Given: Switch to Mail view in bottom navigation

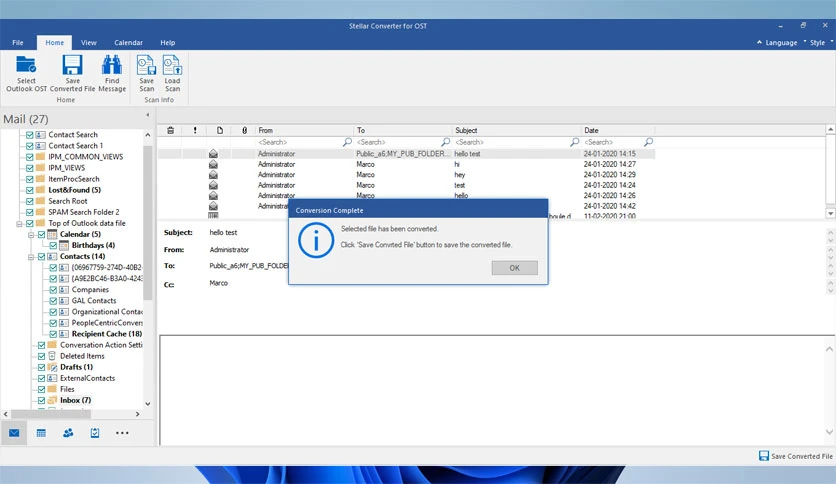Looking at the screenshot, I should coord(14,433).
